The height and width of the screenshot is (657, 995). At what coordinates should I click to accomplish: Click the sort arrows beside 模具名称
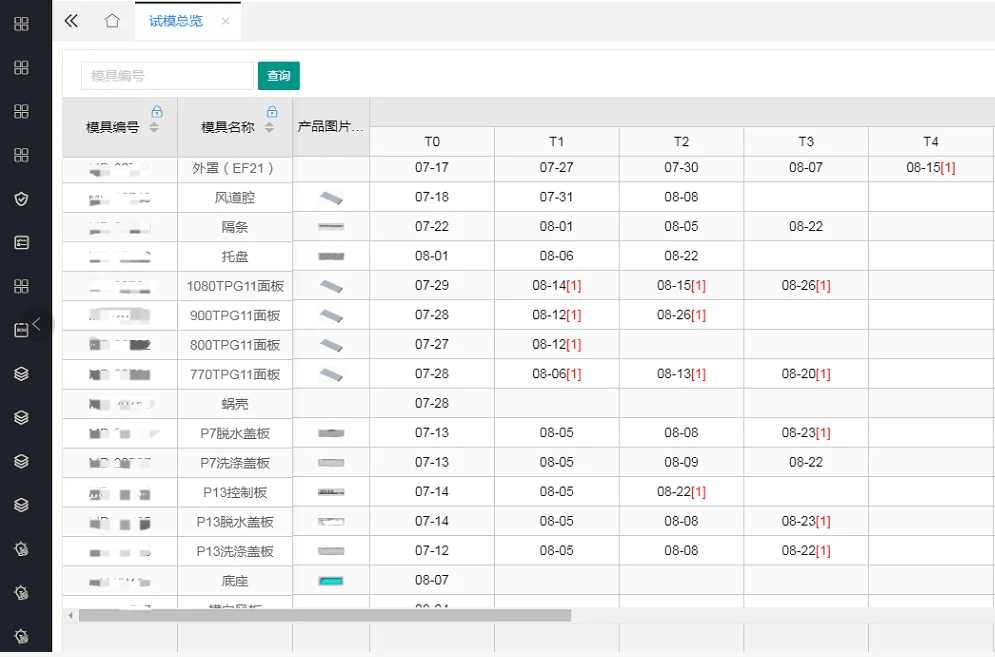pyautogui.click(x=269, y=127)
